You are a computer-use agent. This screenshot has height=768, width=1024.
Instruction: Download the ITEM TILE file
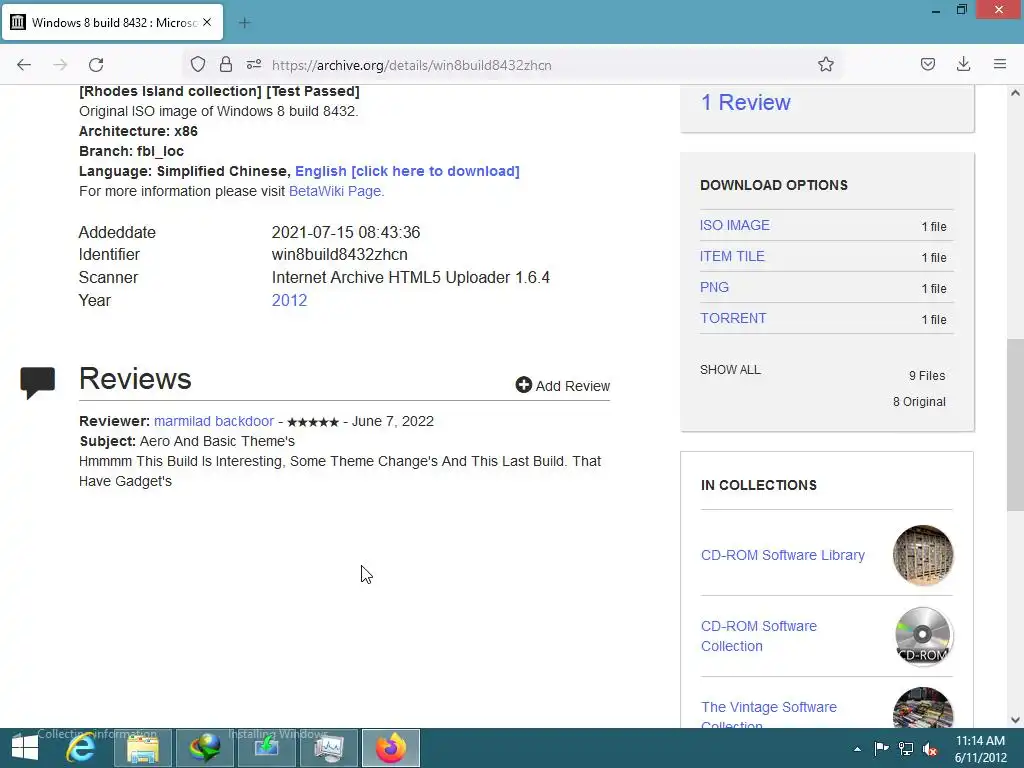732,257
